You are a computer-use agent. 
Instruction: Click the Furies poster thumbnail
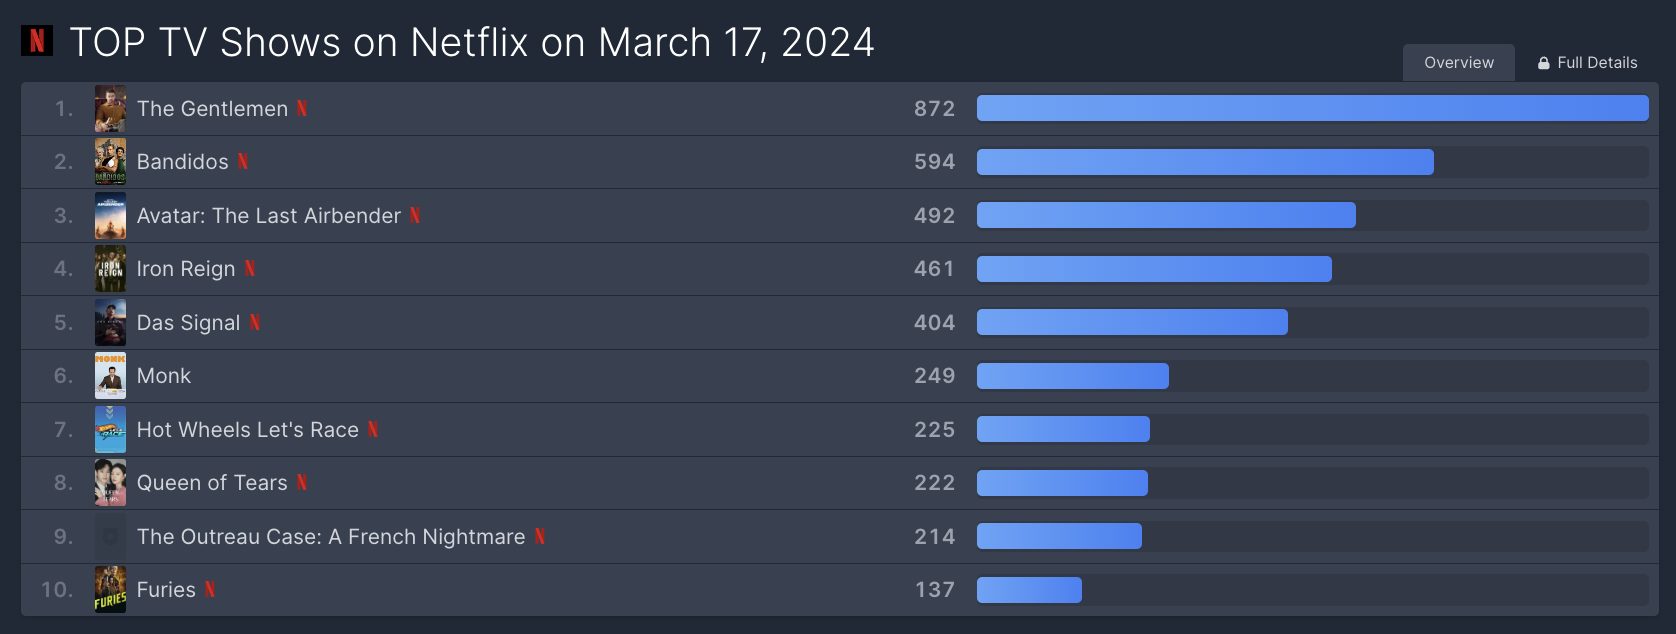(x=110, y=589)
